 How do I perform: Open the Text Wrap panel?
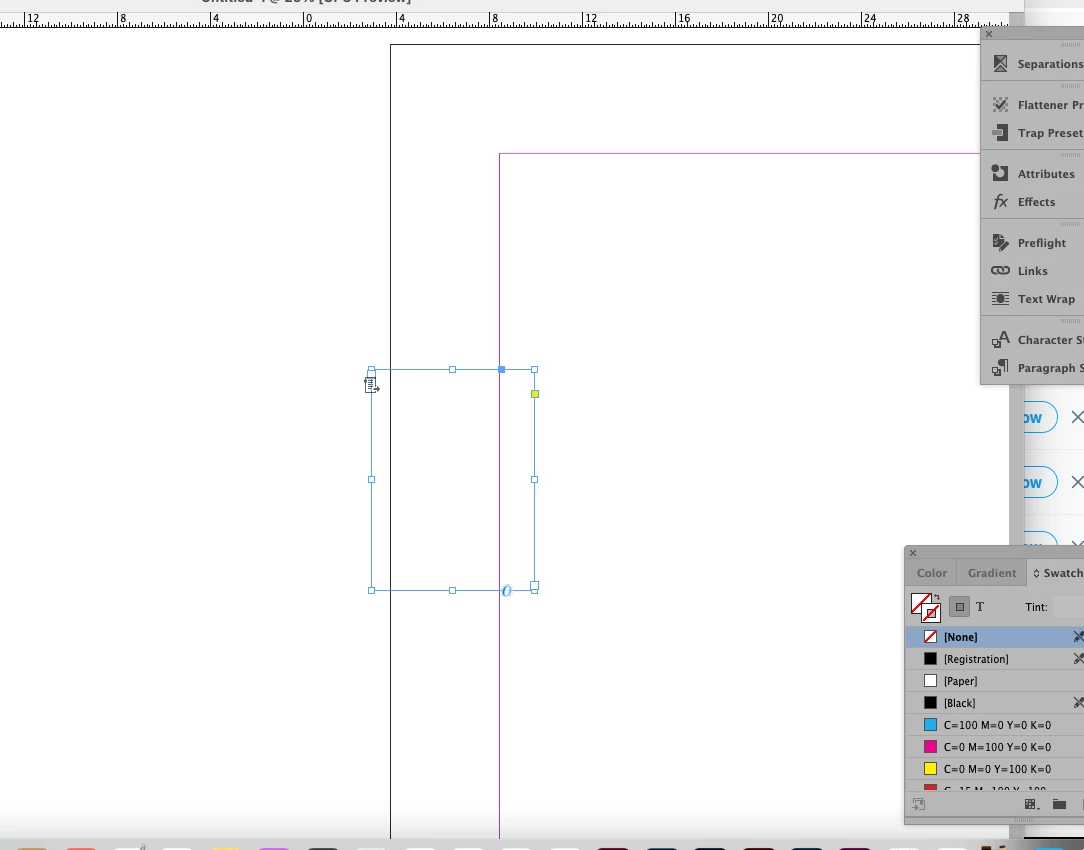point(1033,299)
